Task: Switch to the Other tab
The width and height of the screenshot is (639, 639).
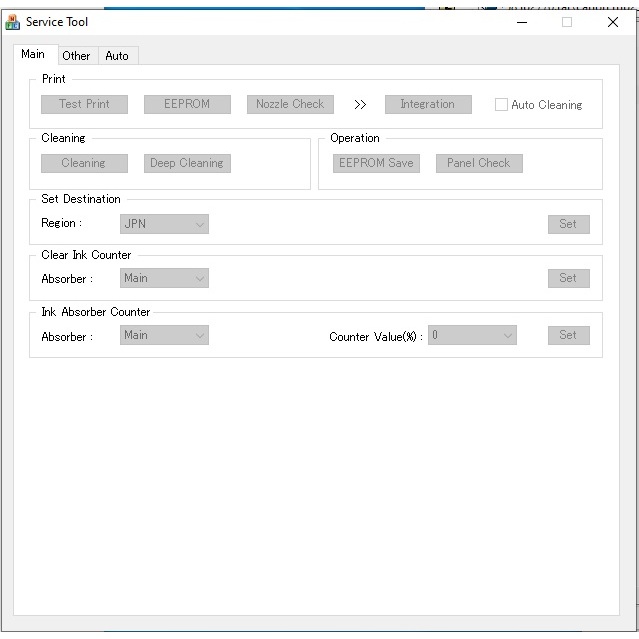Action: point(76,56)
